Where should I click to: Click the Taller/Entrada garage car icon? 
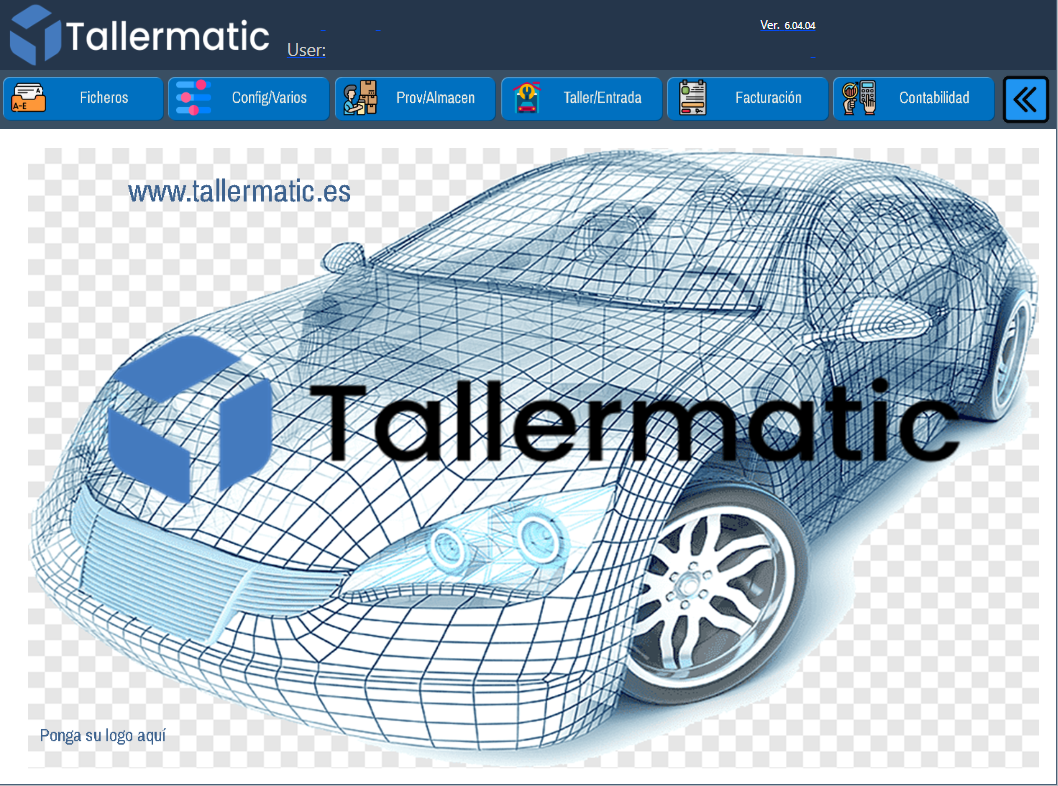526,98
